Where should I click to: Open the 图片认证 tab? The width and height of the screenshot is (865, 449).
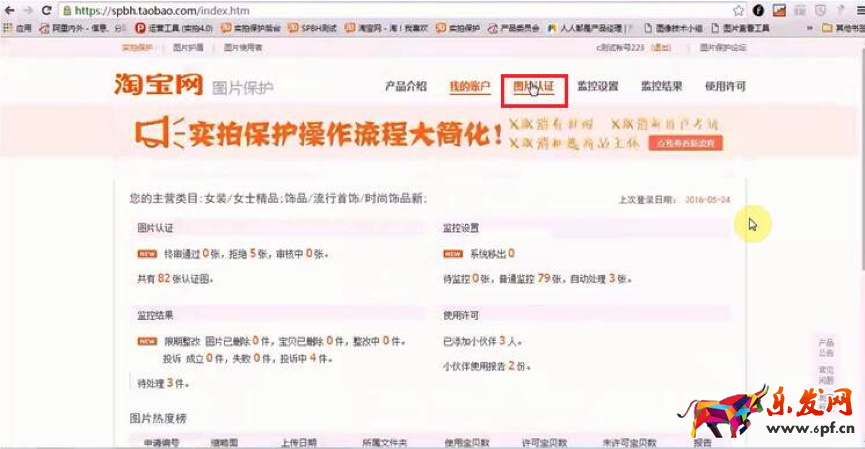533,87
